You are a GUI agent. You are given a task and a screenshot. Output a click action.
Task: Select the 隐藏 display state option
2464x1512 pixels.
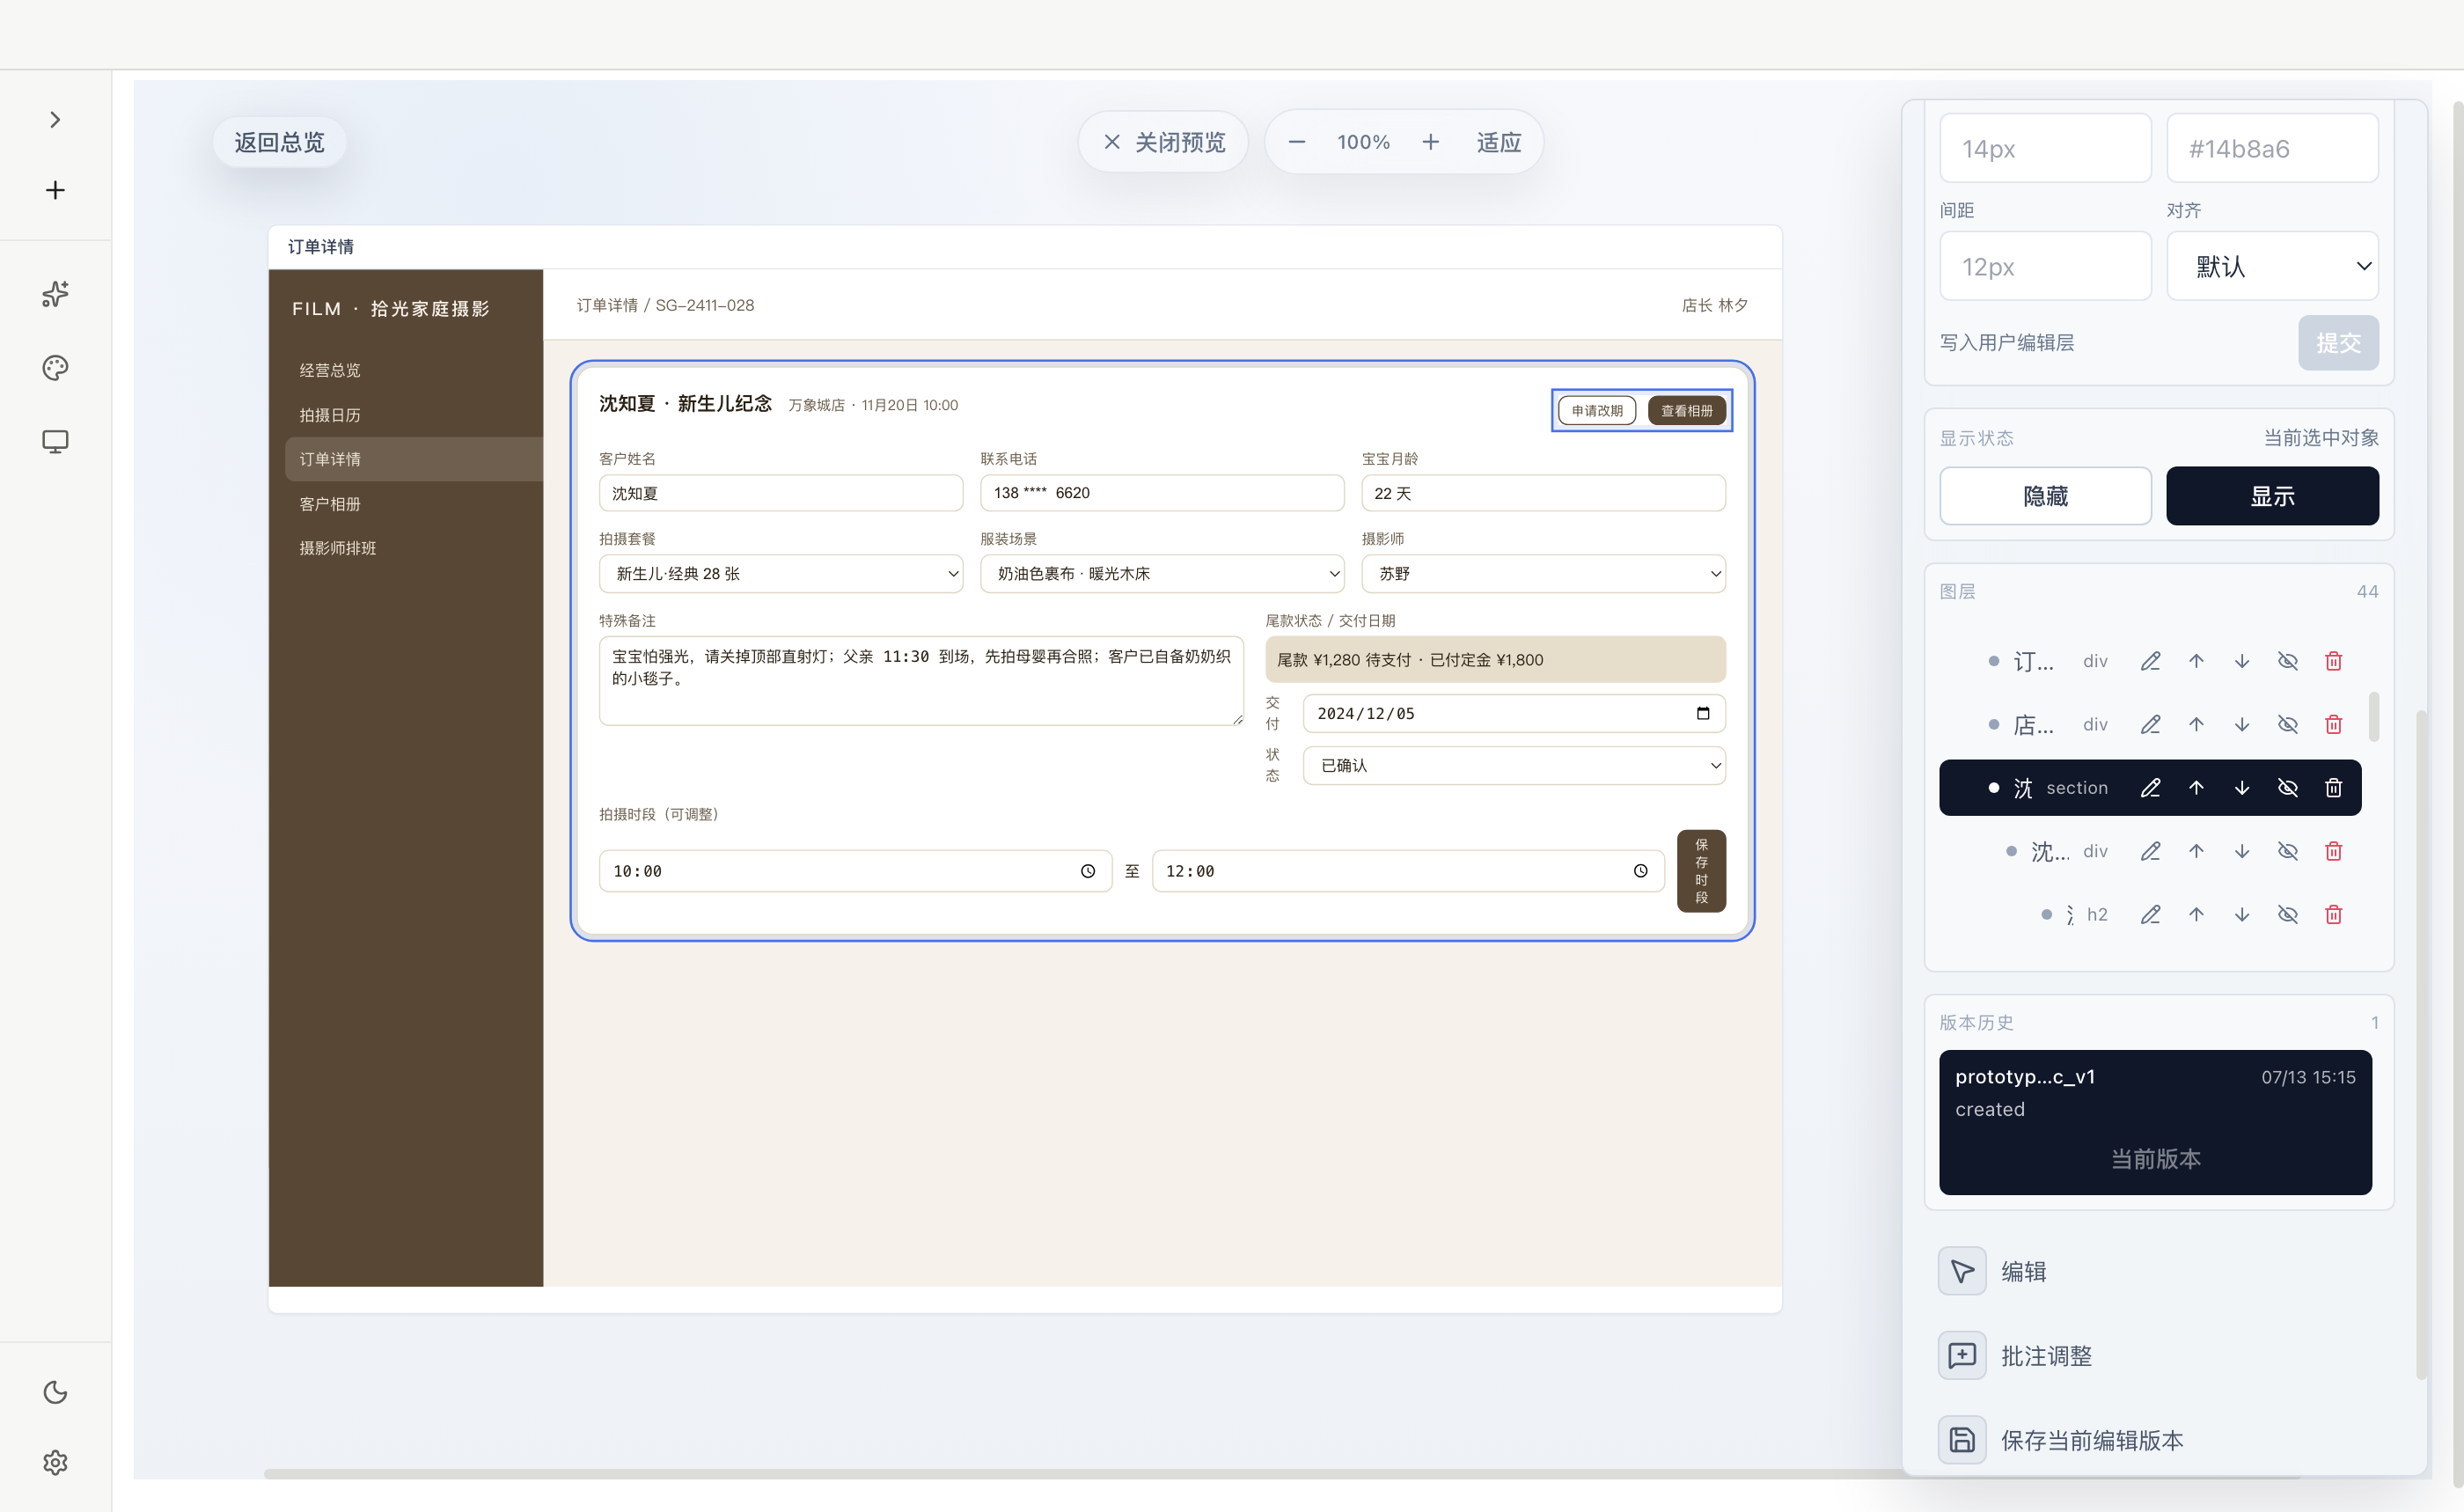click(x=2045, y=496)
